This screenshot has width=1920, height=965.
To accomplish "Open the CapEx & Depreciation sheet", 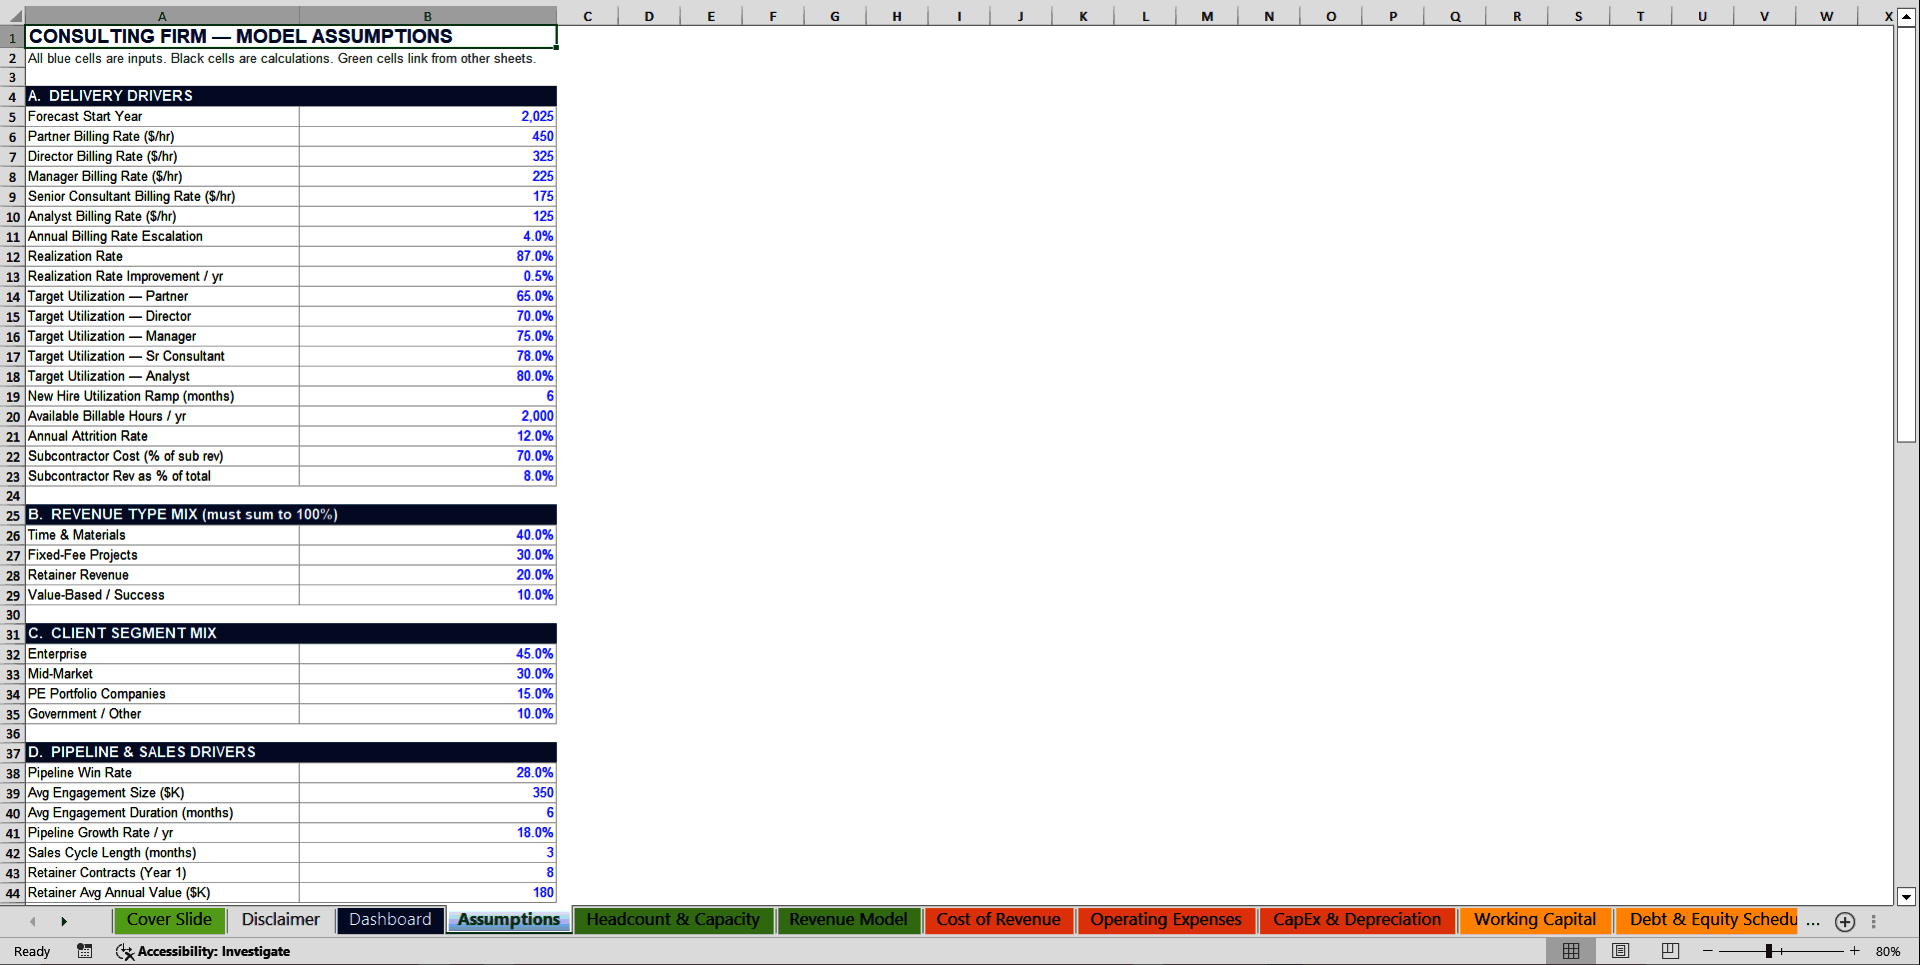I will (1357, 920).
